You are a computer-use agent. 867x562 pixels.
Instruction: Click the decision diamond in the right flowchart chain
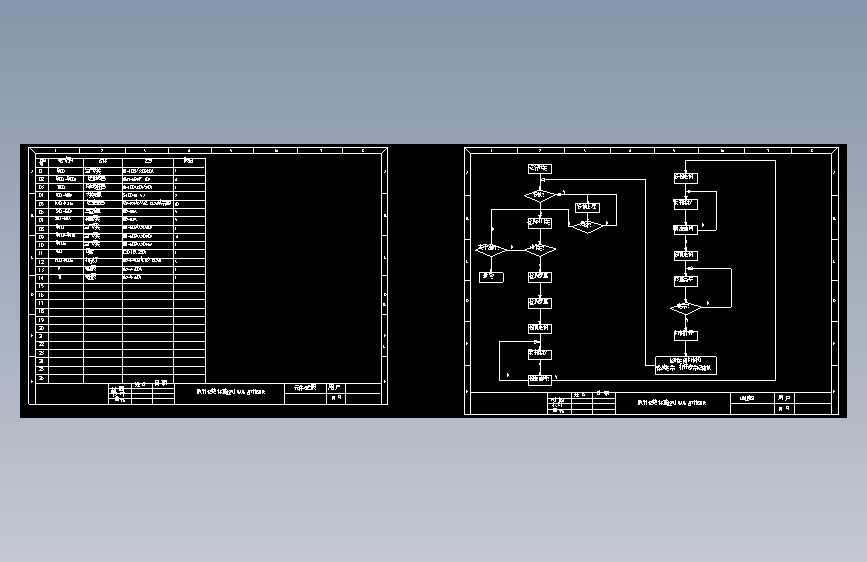[686, 308]
